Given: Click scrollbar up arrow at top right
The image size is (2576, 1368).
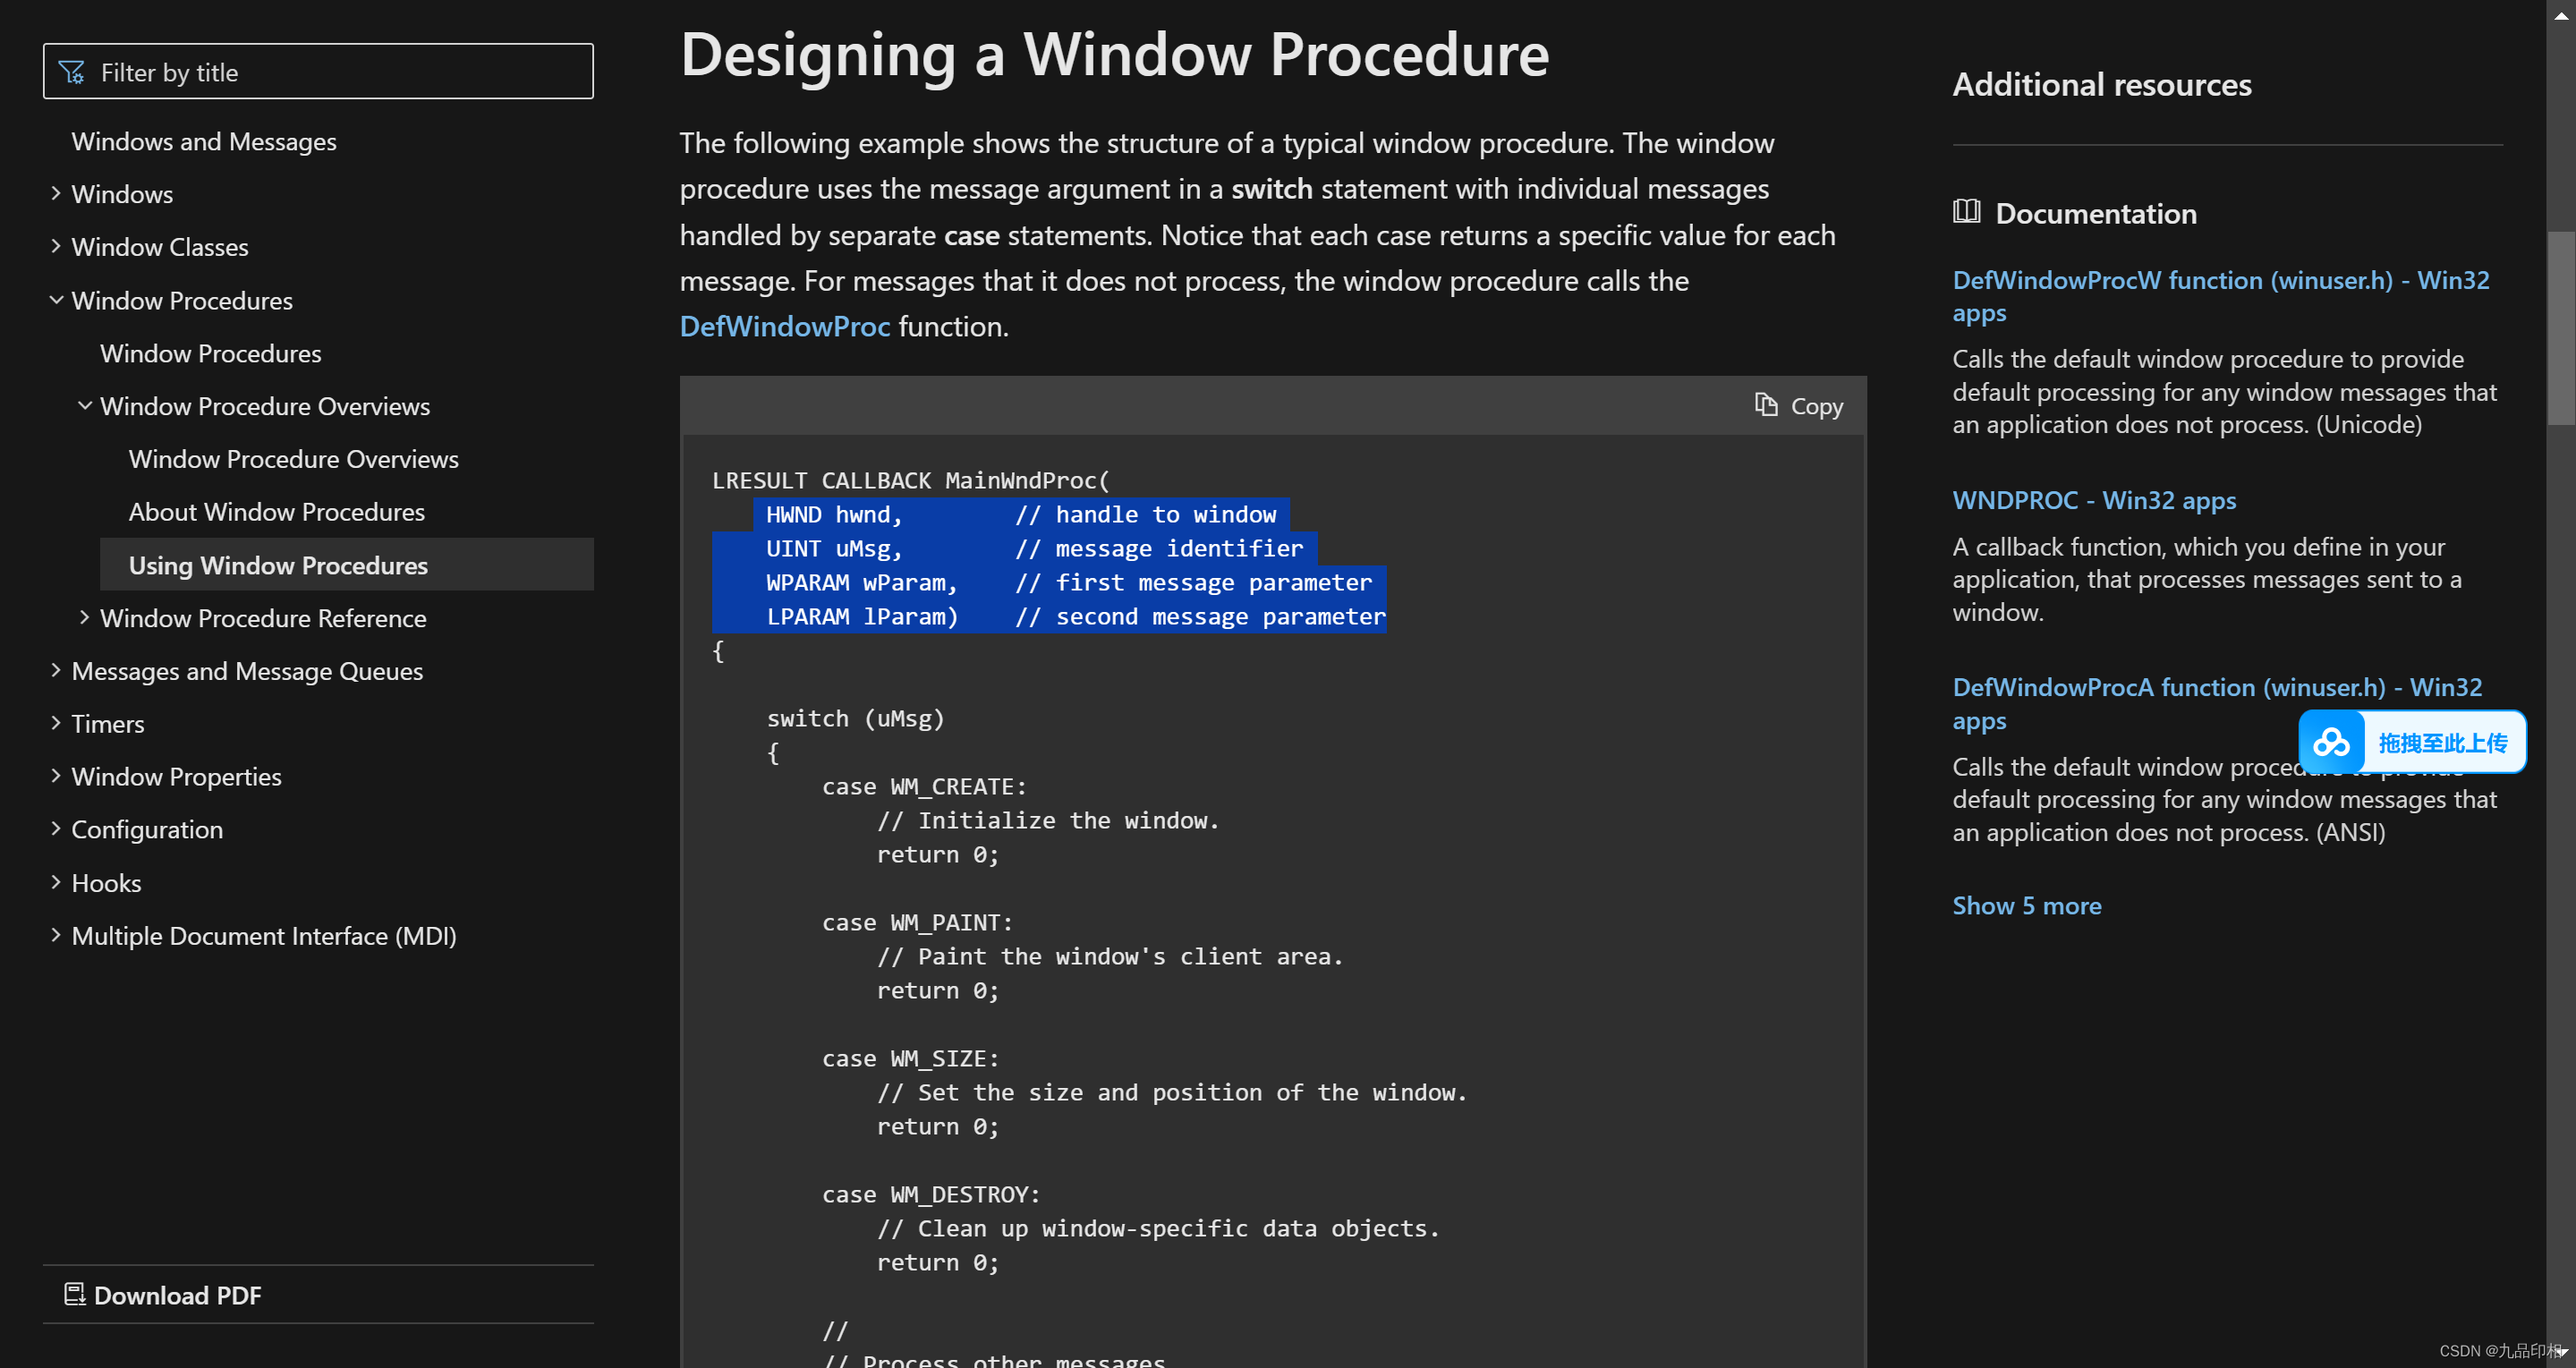Looking at the screenshot, I should 2560,14.
